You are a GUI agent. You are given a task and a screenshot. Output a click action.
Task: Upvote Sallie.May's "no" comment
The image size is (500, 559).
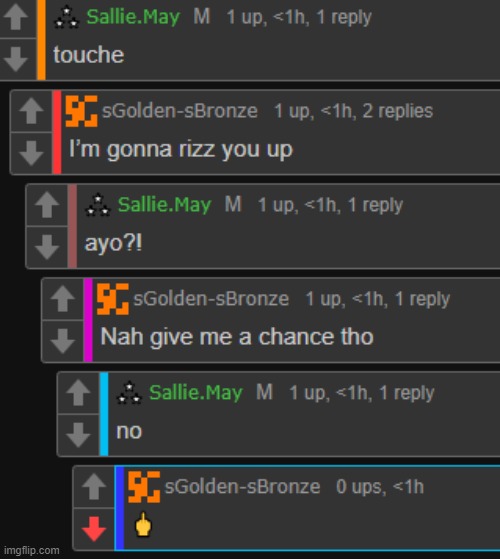coord(78,393)
